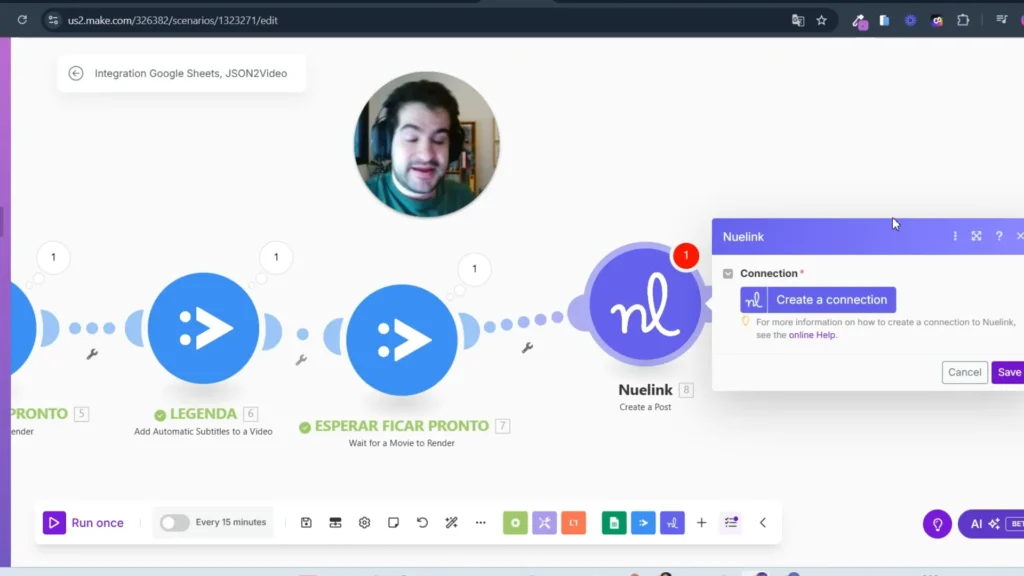The height and width of the screenshot is (576, 1024).
Task: Open the green flow control tools icon
Action: pyautogui.click(x=515, y=522)
